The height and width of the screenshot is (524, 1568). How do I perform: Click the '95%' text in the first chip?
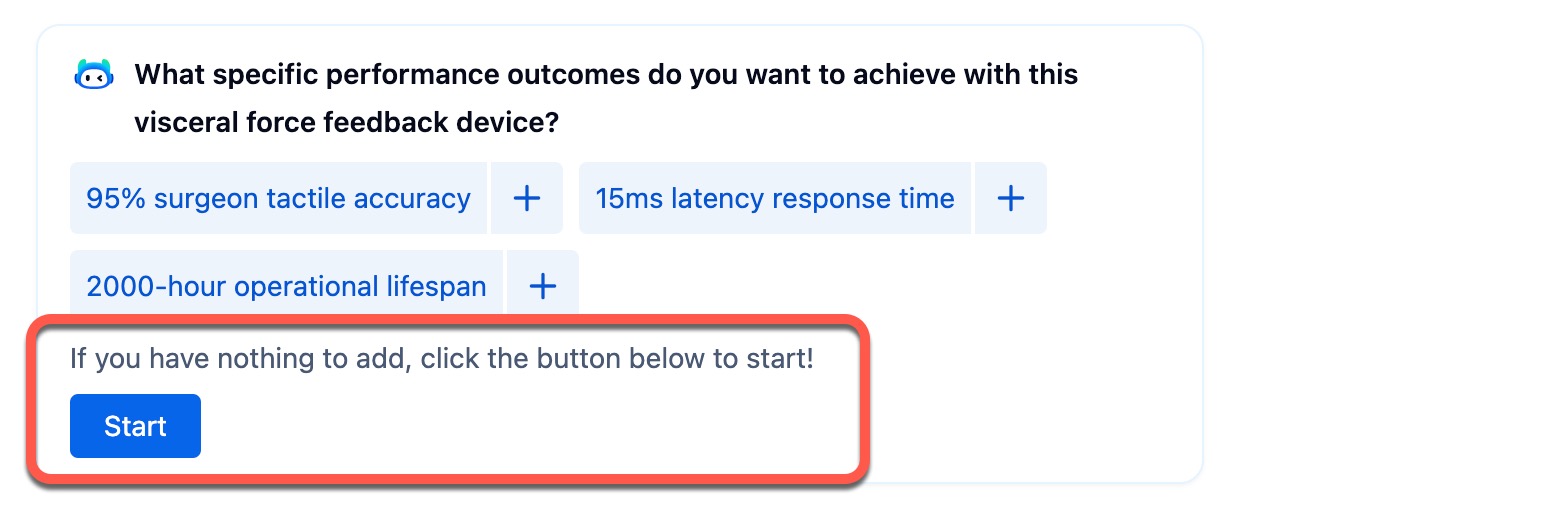[117, 198]
